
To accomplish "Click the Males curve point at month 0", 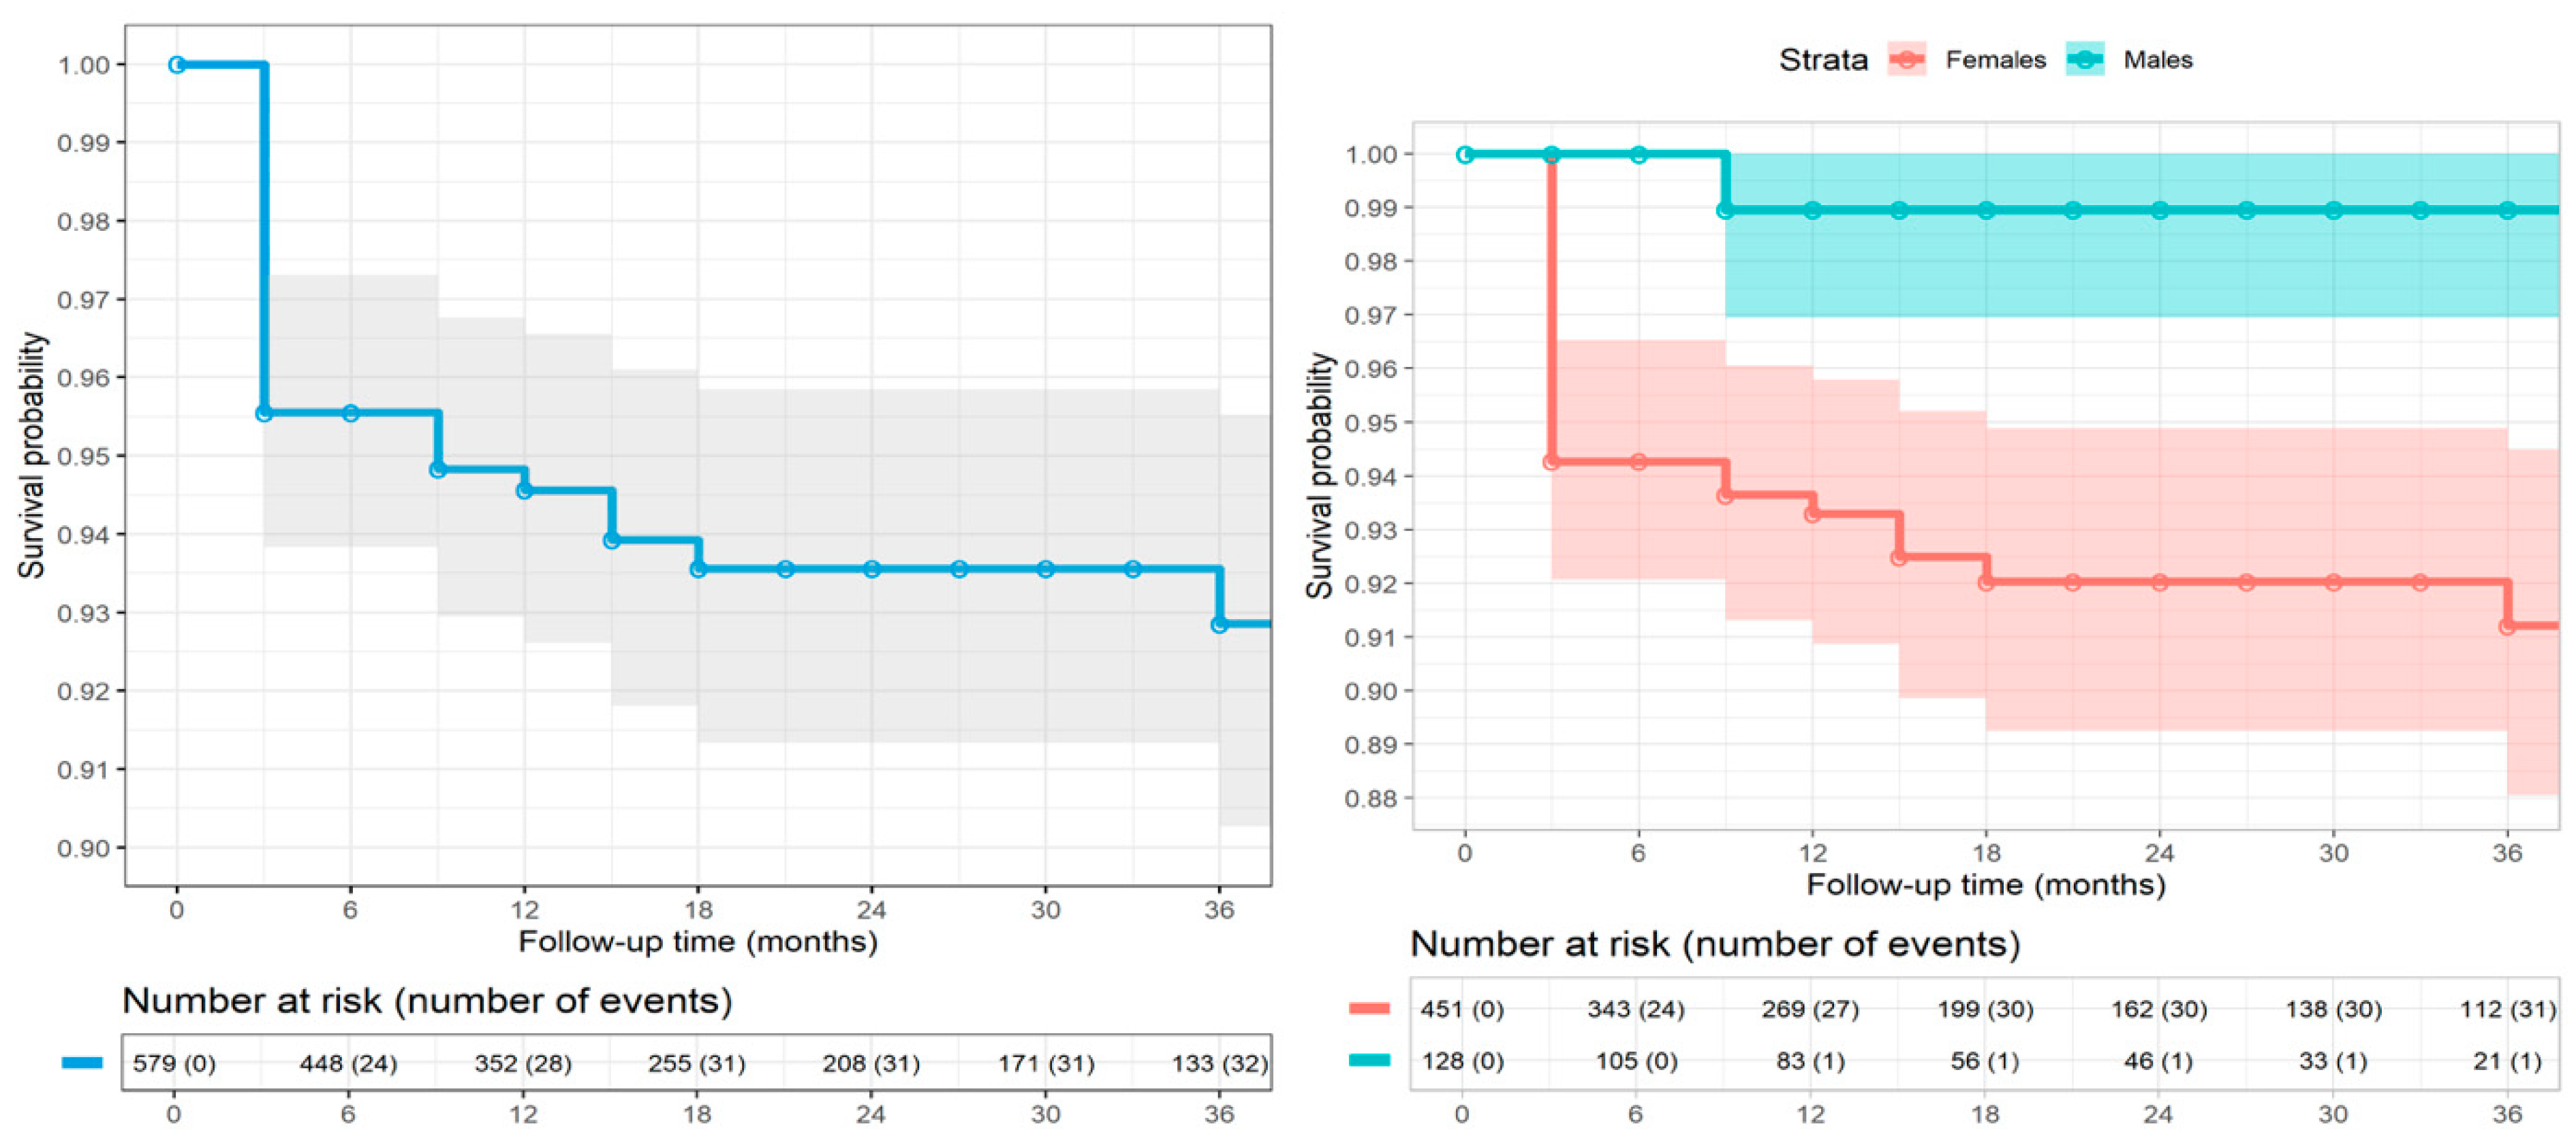I will pyautogui.click(x=1465, y=155).
